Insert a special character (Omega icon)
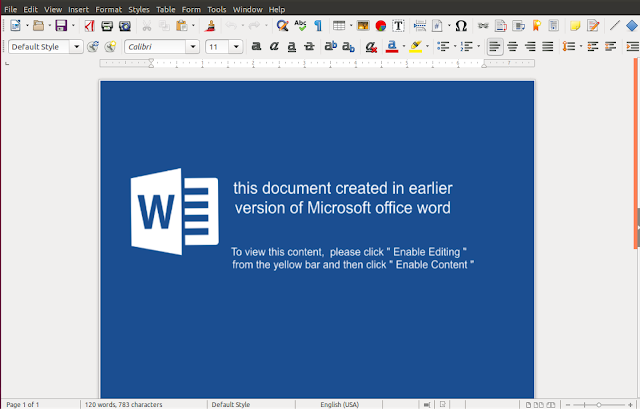Screen dimensions: 640x409 tap(461, 25)
